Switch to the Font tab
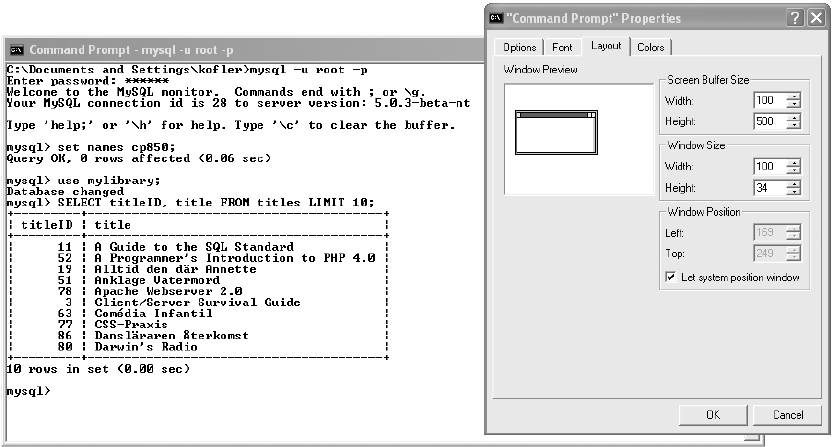833x447 pixels. 562,47
